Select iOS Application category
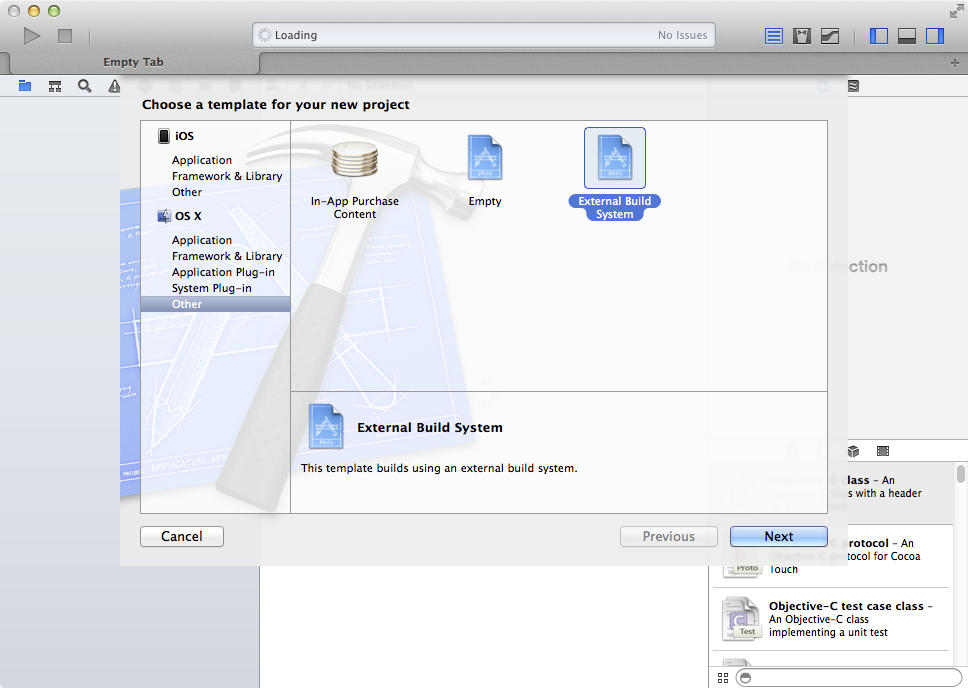 click(202, 160)
